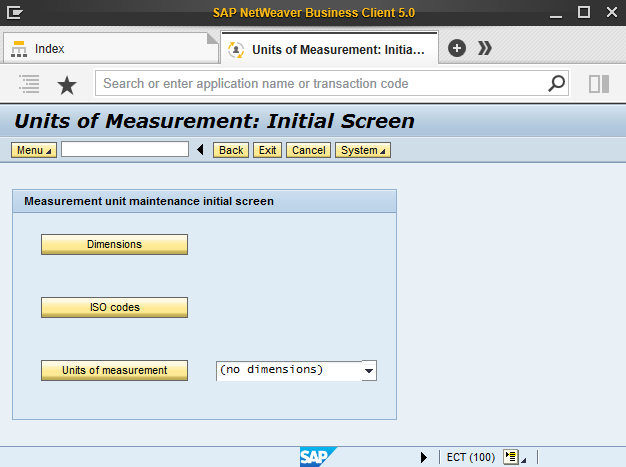
Task: Add a new tab with plus icon
Action: (x=457, y=48)
